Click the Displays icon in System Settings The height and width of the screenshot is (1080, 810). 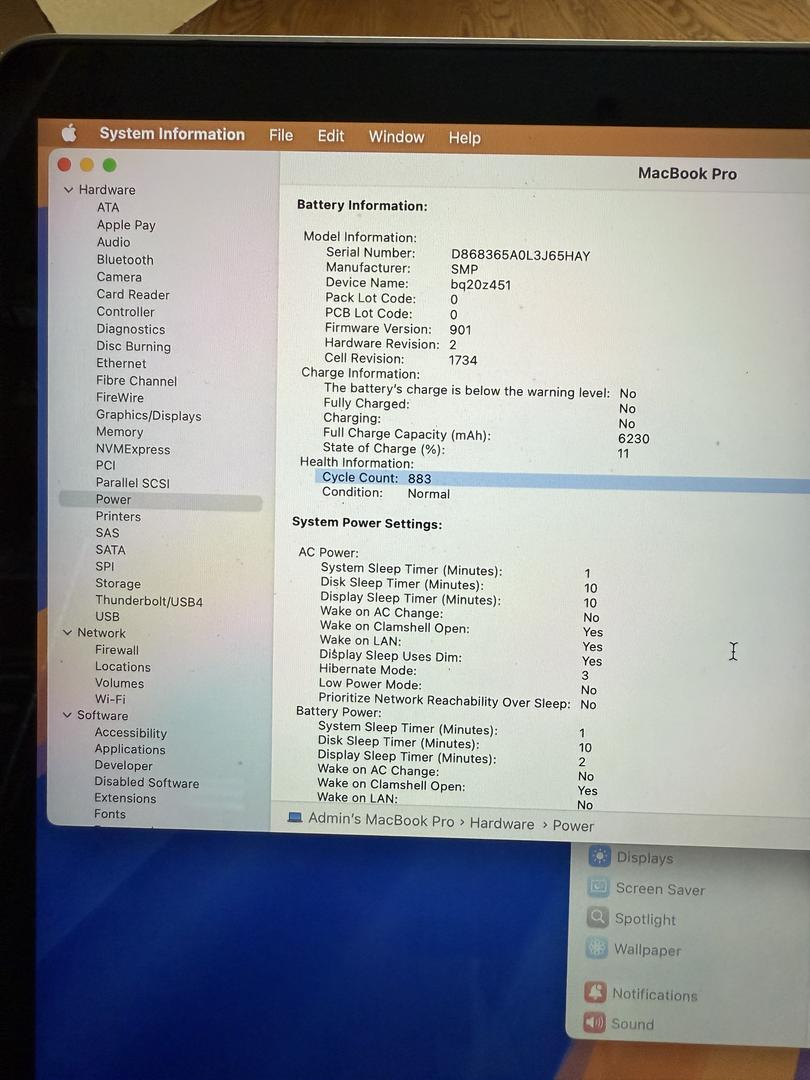click(600, 856)
